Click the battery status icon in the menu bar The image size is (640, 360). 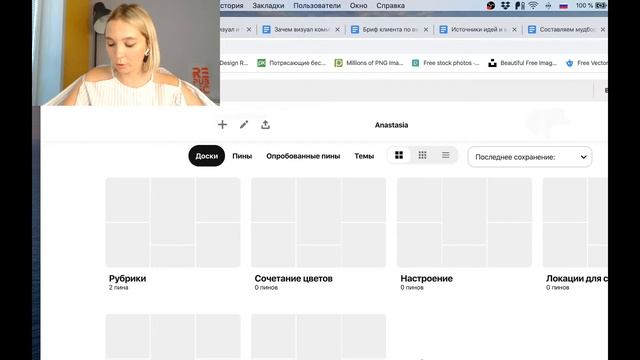click(601, 5)
